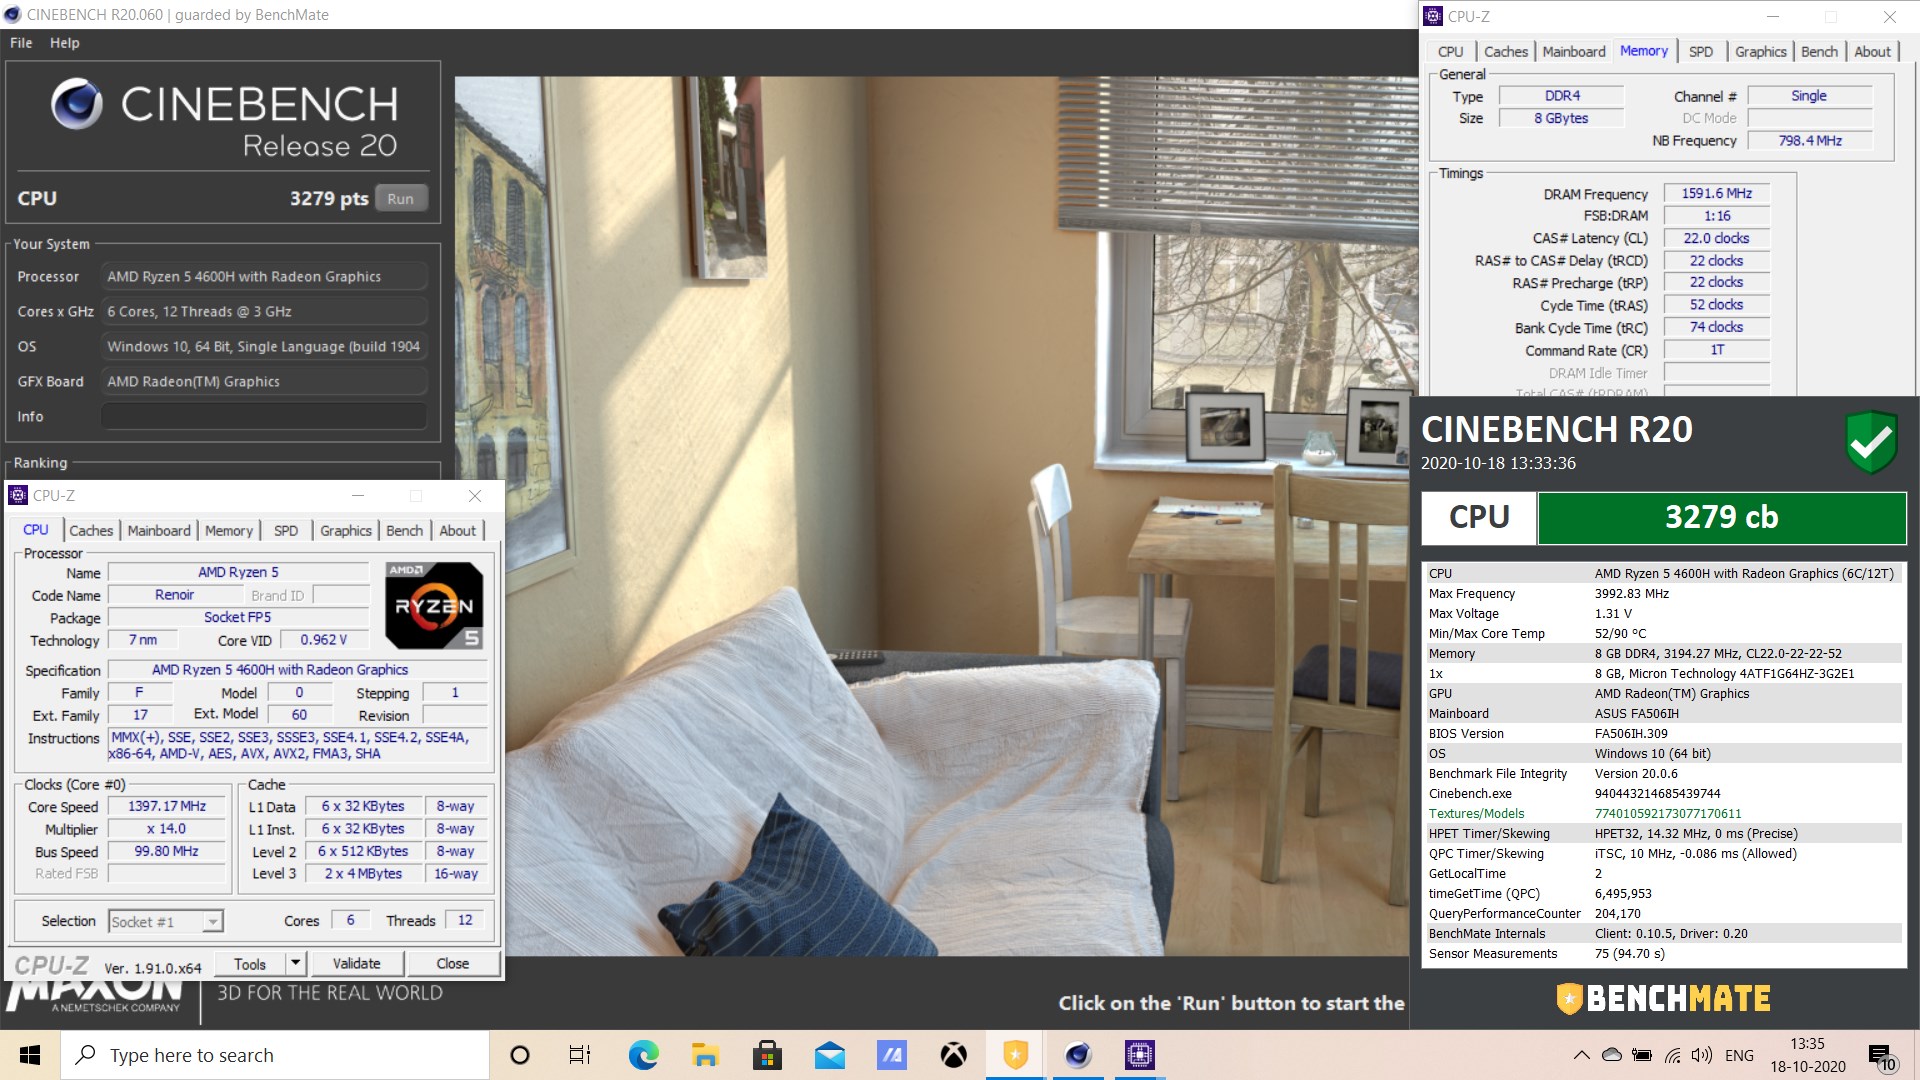
Task: Click the Info input field in Cinebench
Action: click(x=264, y=416)
